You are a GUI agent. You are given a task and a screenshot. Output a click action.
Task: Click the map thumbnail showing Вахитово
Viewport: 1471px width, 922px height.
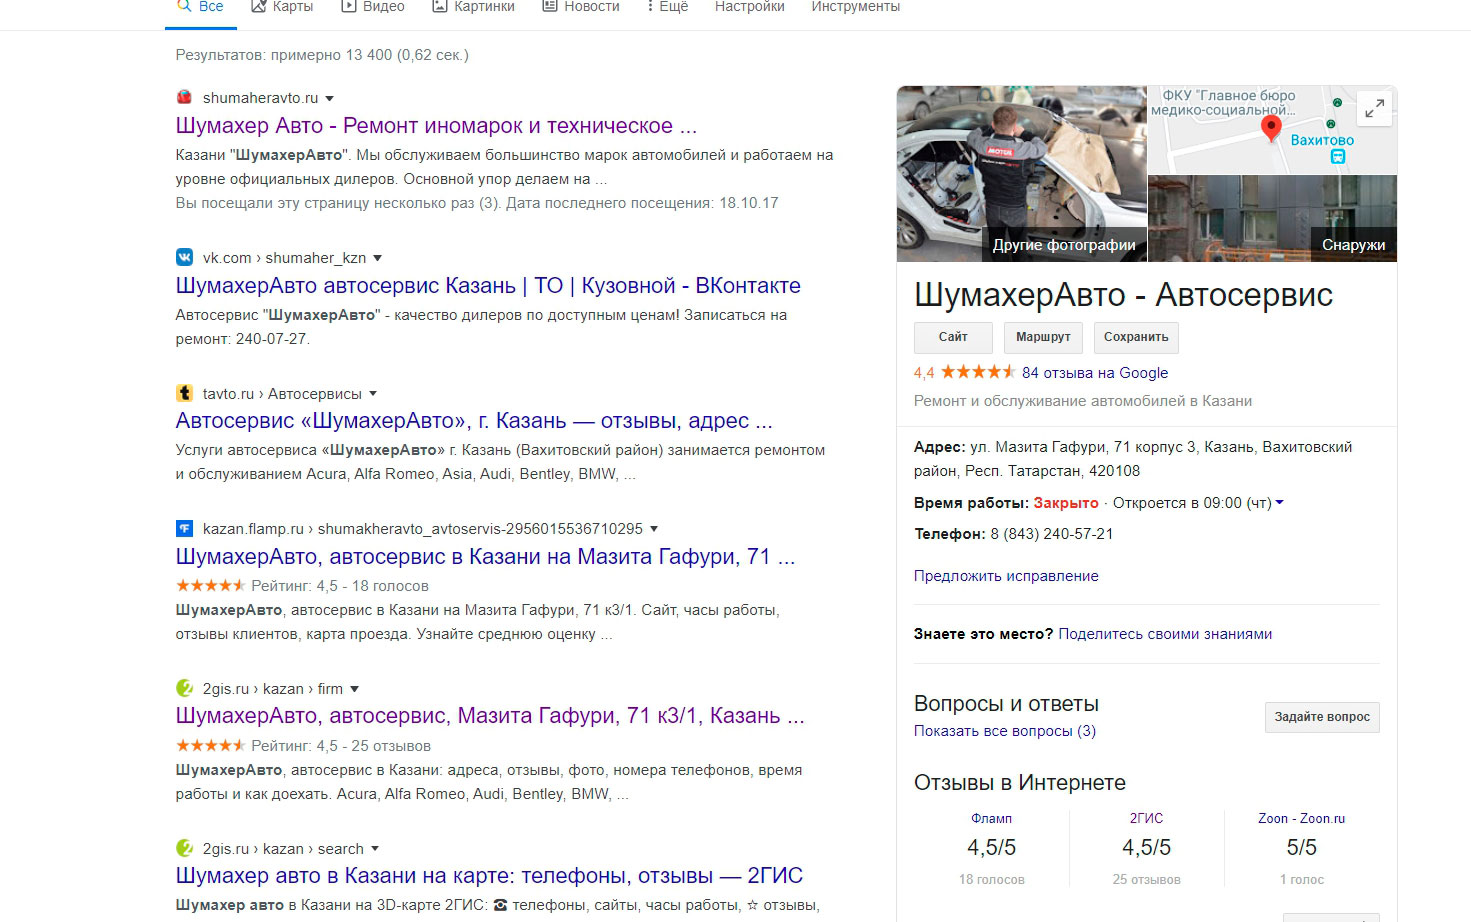1272,130
